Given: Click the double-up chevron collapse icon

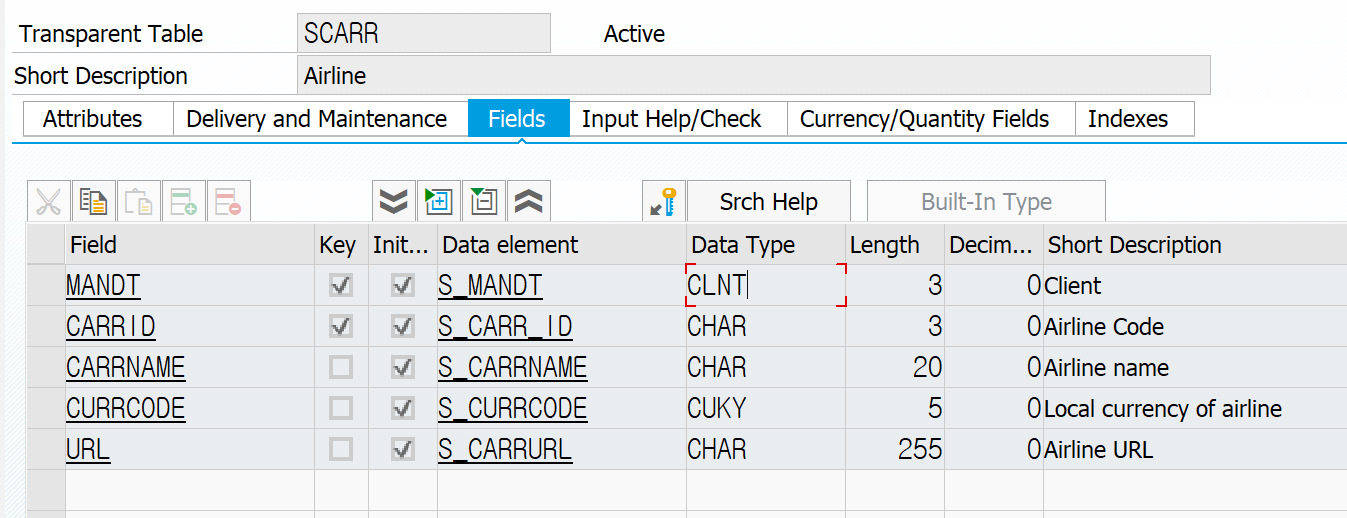Looking at the screenshot, I should pos(528,202).
